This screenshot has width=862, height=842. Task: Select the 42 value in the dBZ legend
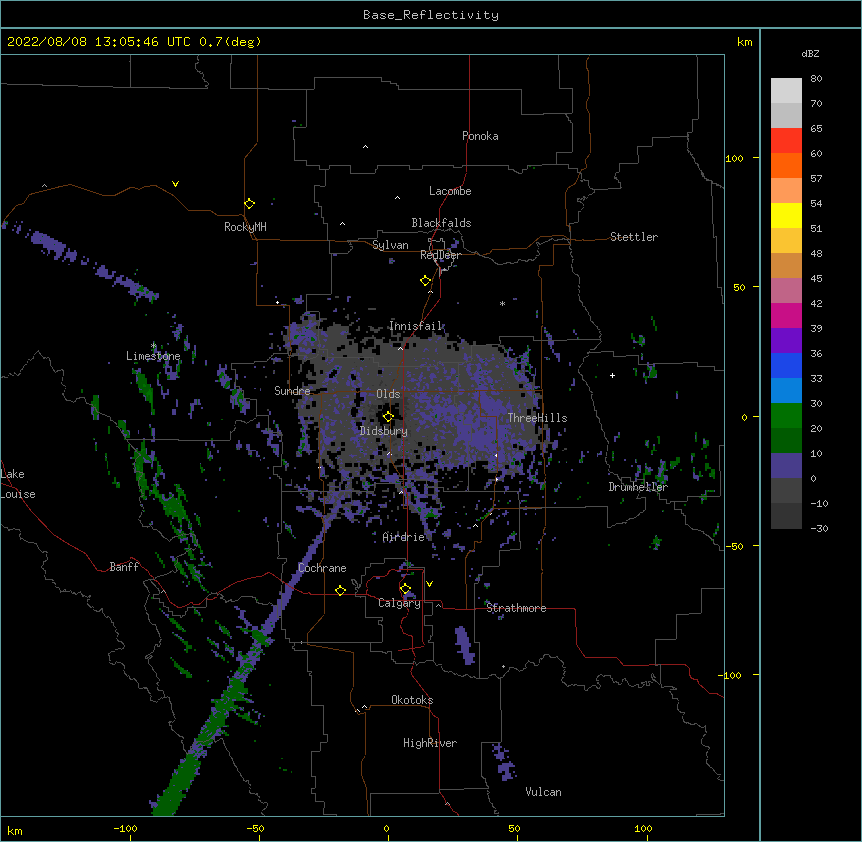tap(816, 303)
